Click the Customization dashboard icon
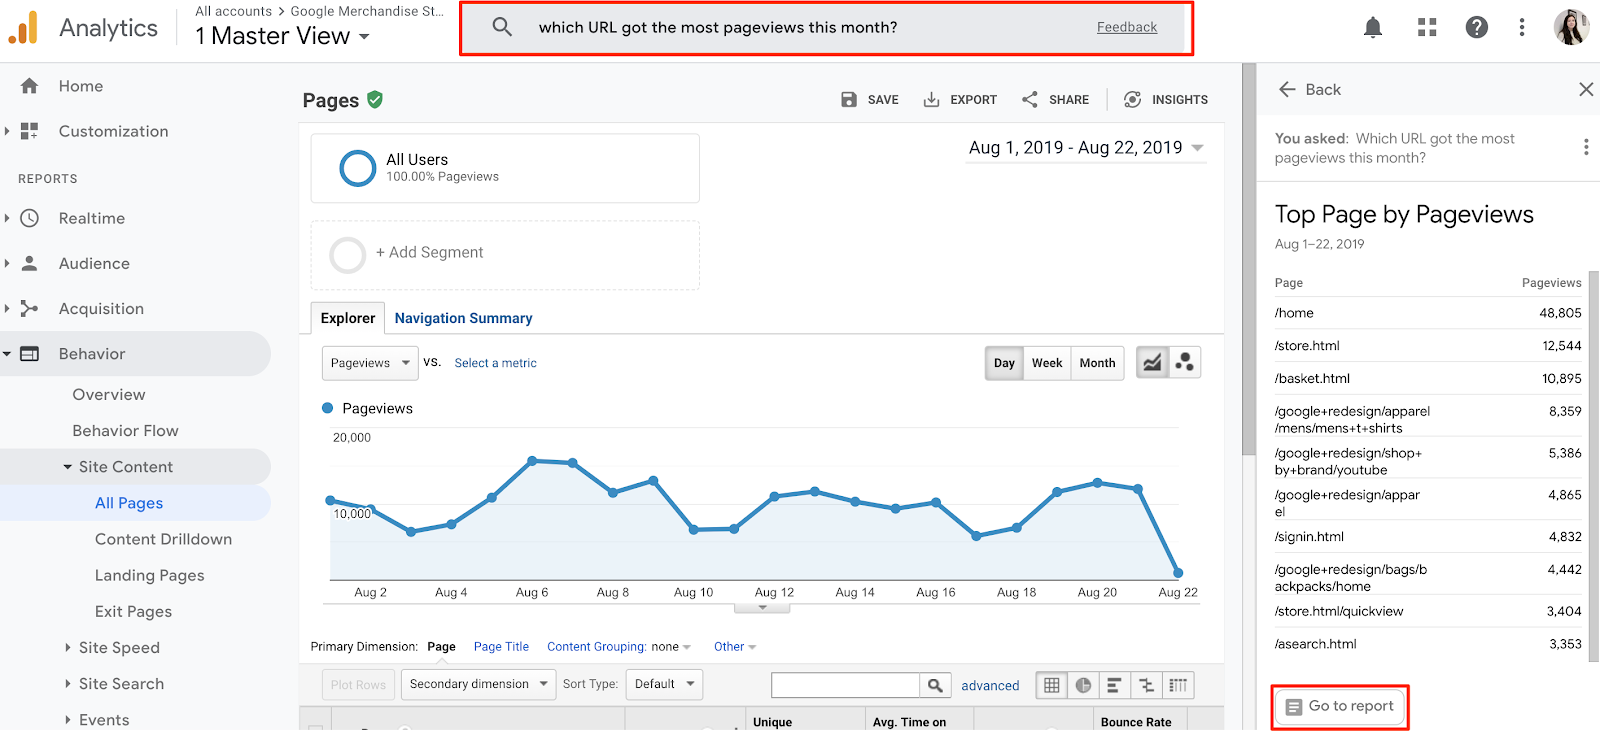The image size is (1600, 731). [30, 131]
